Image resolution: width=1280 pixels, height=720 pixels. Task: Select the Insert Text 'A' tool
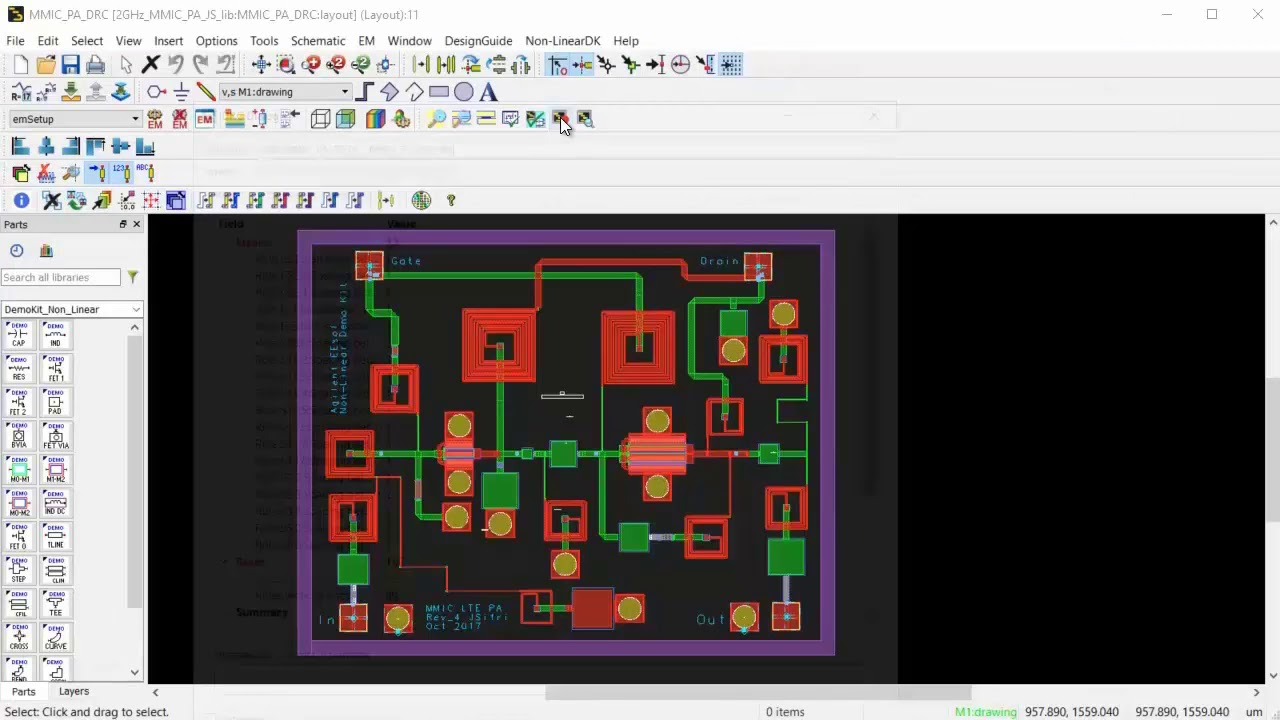coord(488,92)
